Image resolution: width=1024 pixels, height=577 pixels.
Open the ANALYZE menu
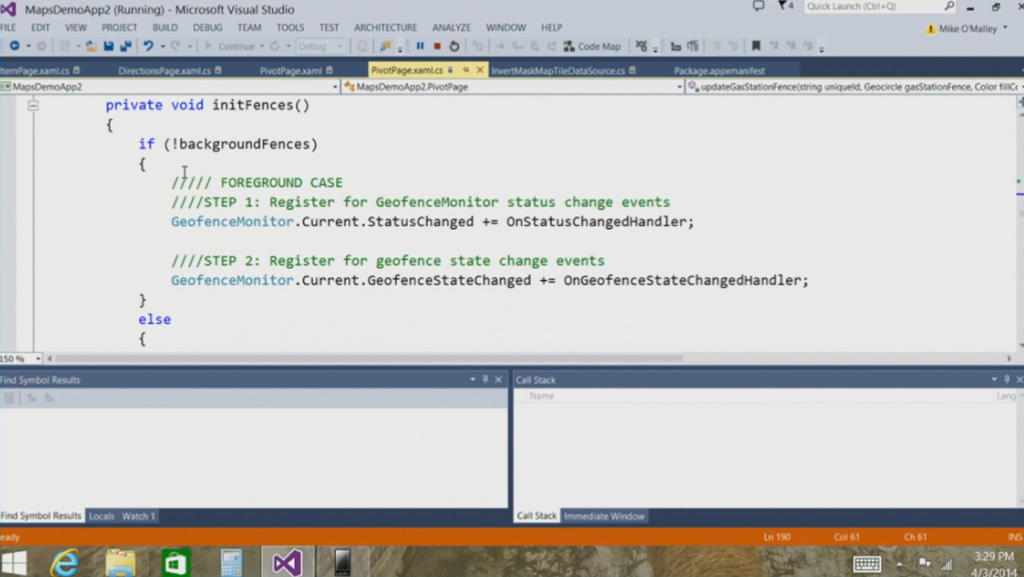(451, 27)
